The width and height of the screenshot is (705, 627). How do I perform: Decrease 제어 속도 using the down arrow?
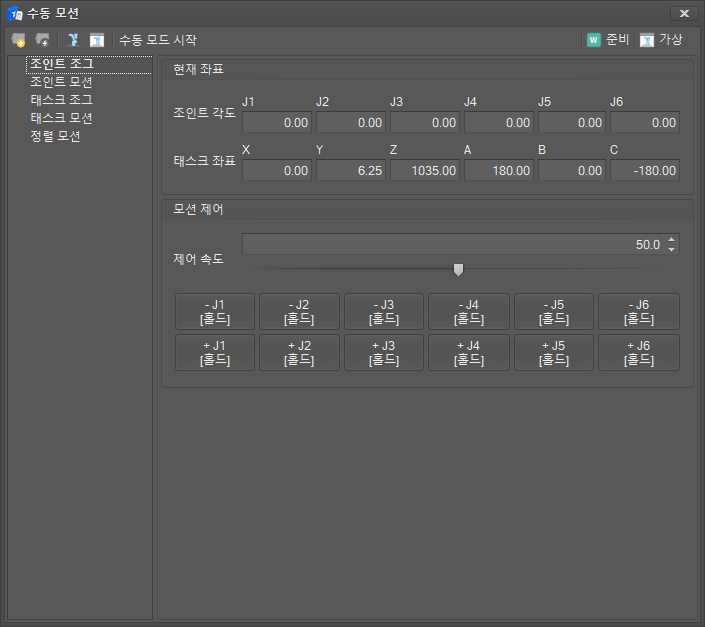point(672,250)
